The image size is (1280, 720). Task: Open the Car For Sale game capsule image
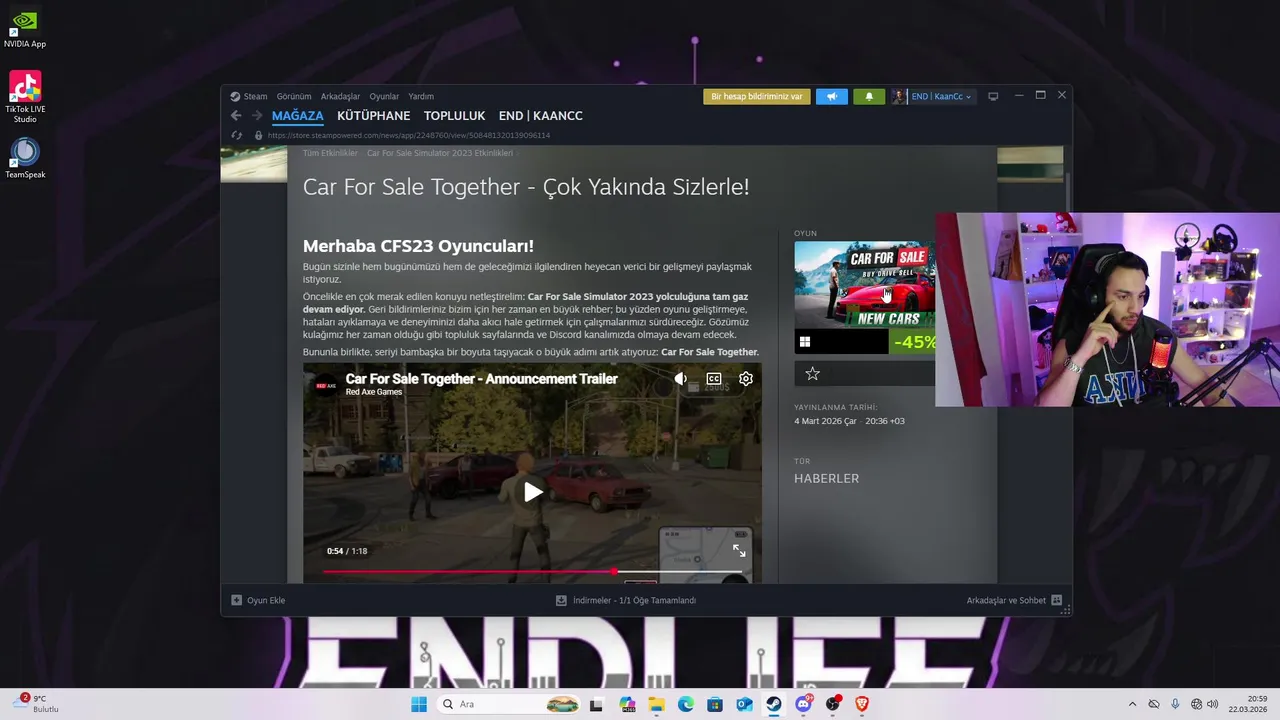point(865,286)
